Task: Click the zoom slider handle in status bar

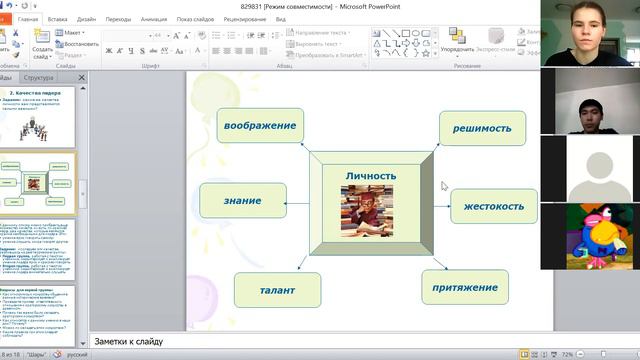Action: pyautogui.click(x=603, y=354)
